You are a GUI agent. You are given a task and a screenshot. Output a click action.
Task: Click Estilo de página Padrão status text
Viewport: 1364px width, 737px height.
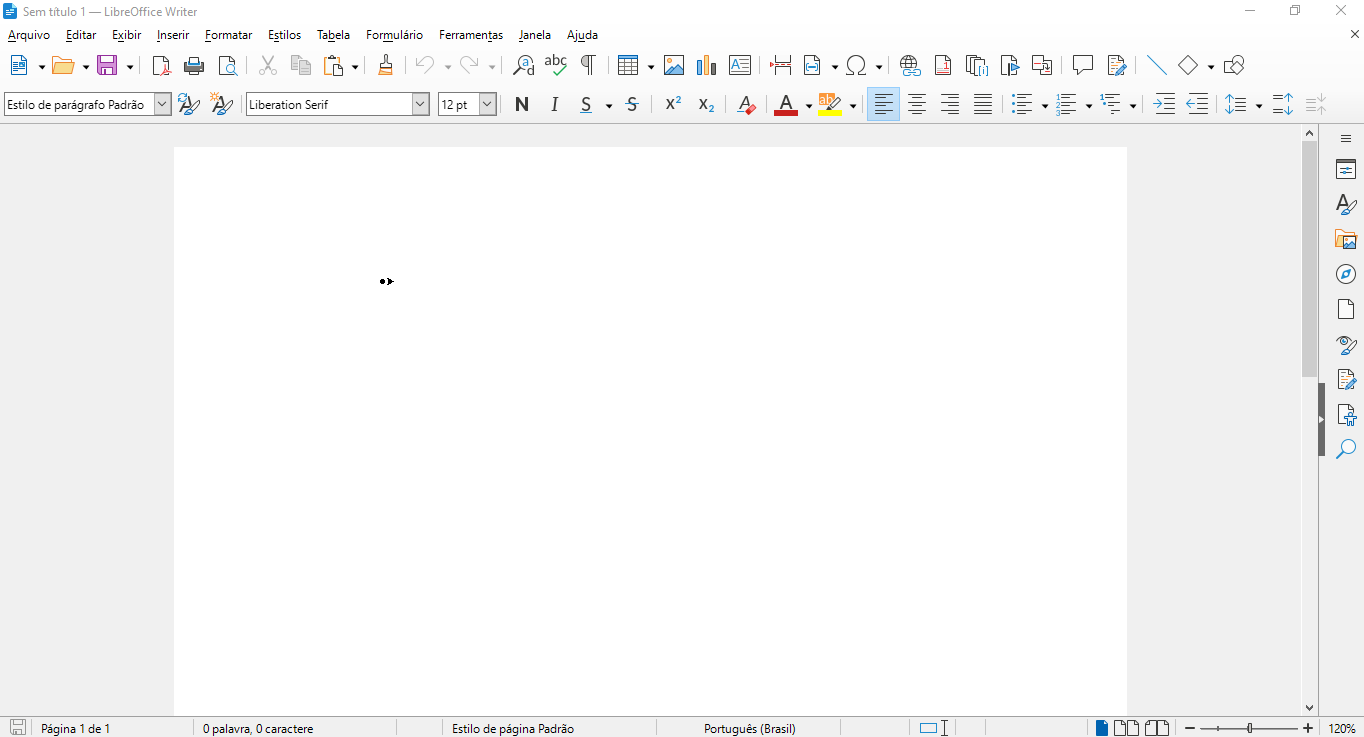point(512,729)
